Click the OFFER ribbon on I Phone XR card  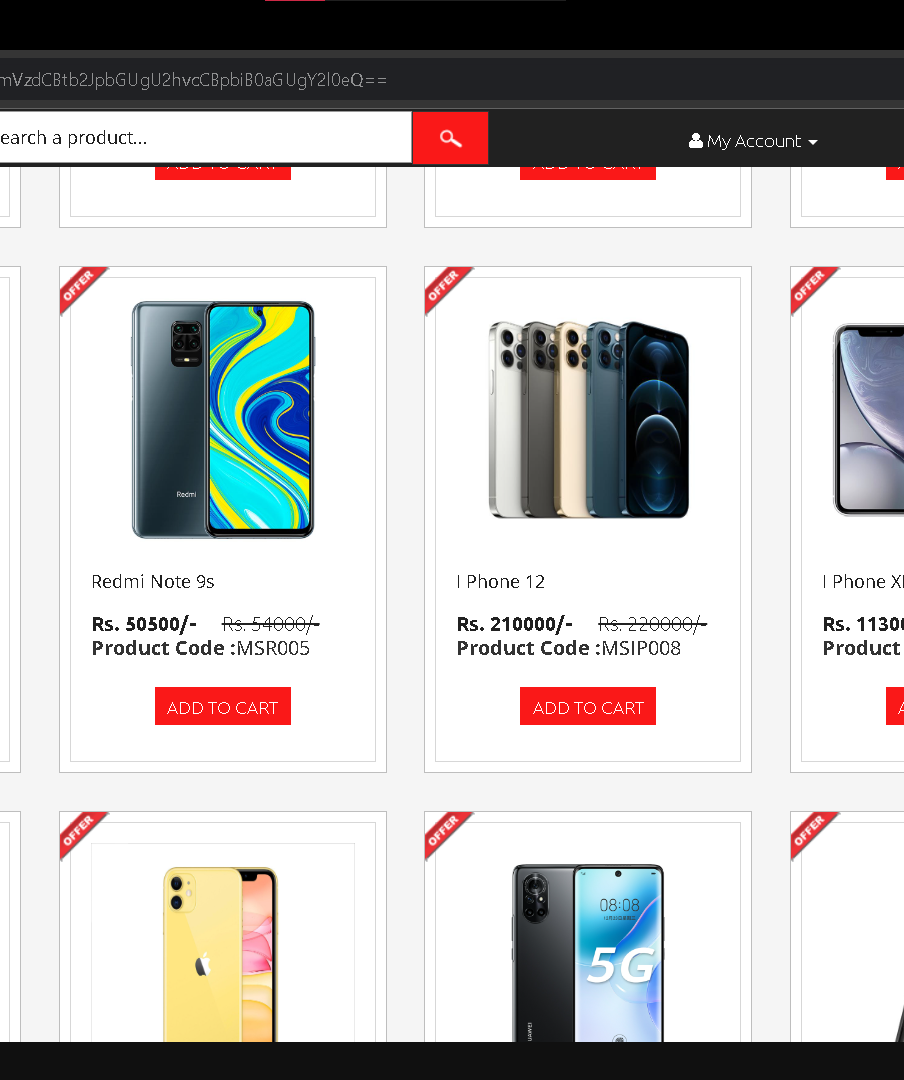point(814,289)
